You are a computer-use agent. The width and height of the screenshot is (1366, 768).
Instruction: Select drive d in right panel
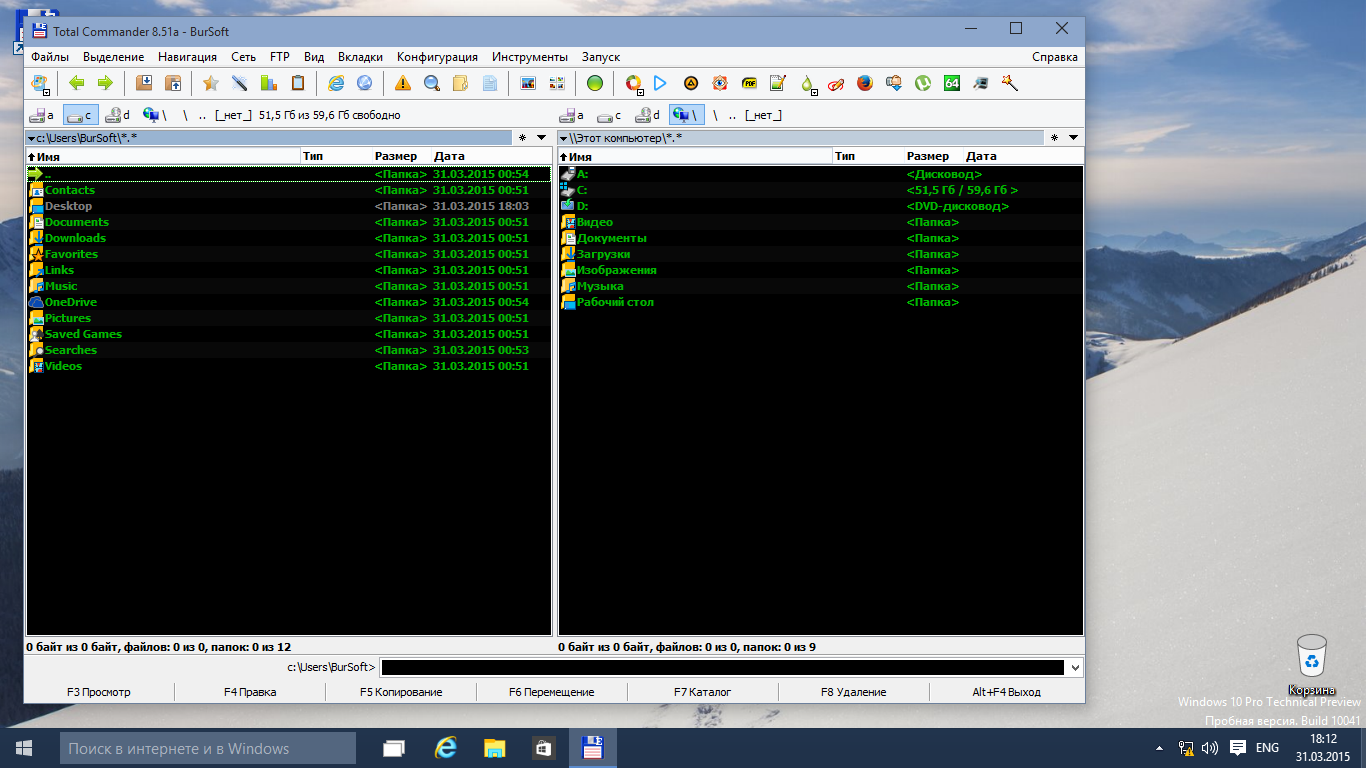pyautogui.click(x=649, y=115)
